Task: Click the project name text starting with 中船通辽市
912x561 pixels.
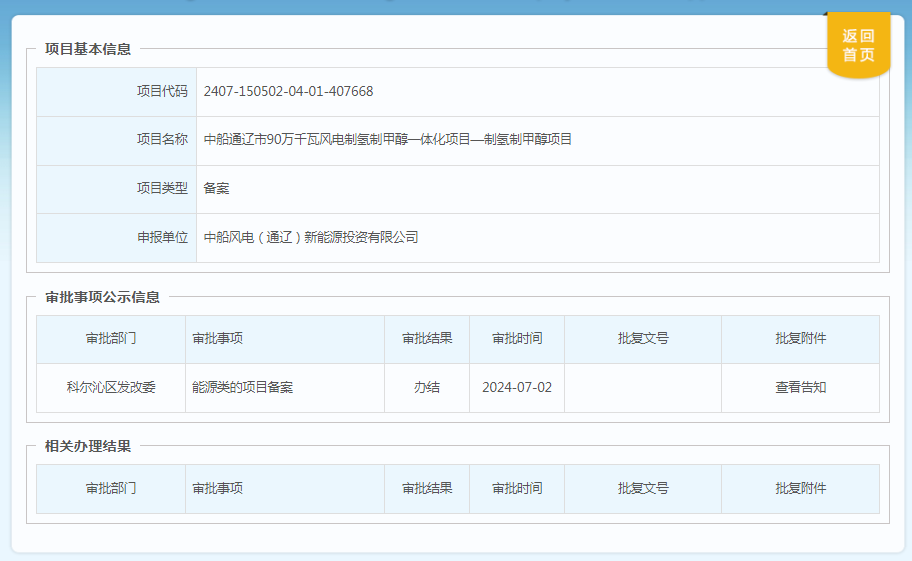Action: [387, 139]
